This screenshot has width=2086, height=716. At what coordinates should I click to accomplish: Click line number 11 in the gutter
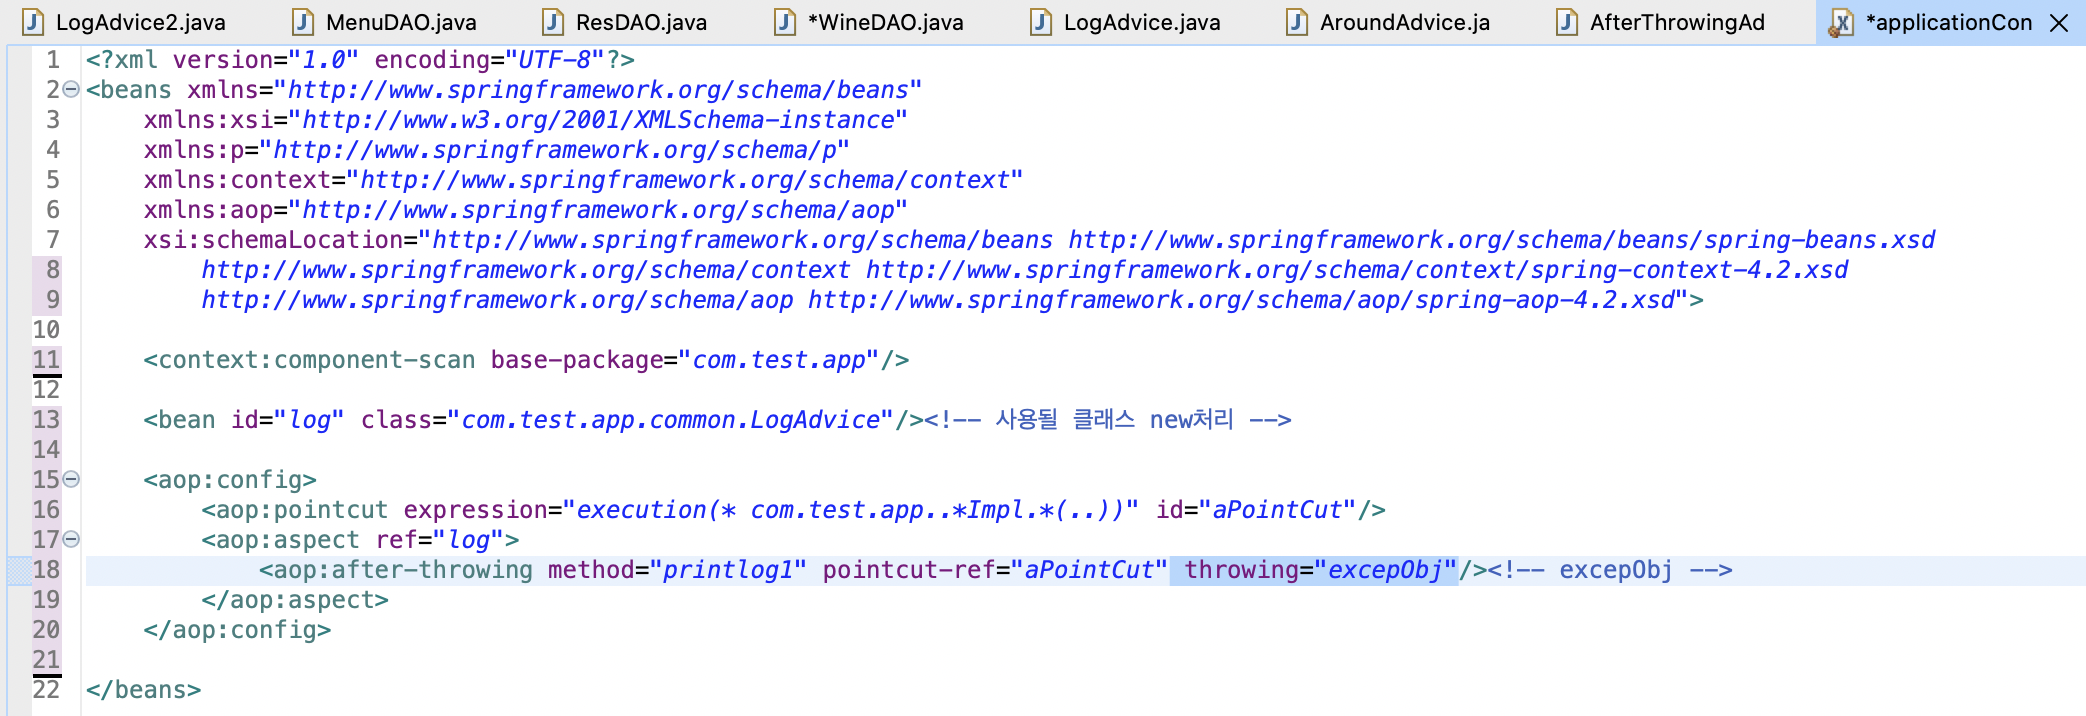click(47, 360)
